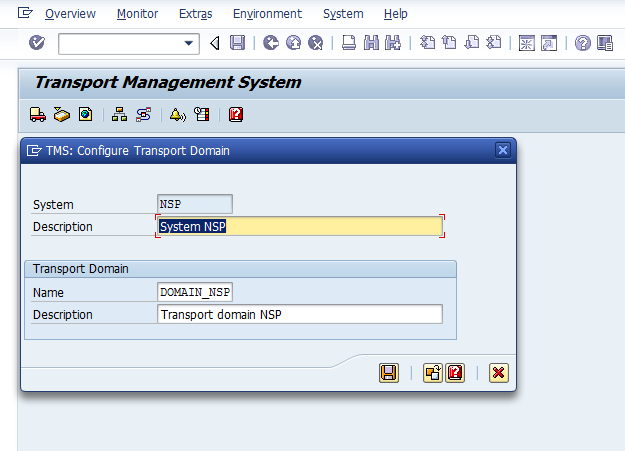Viewport: 625px width, 451px height.
Task: Click the green checkmark Enter icon
Action: (x=37, y=43)
